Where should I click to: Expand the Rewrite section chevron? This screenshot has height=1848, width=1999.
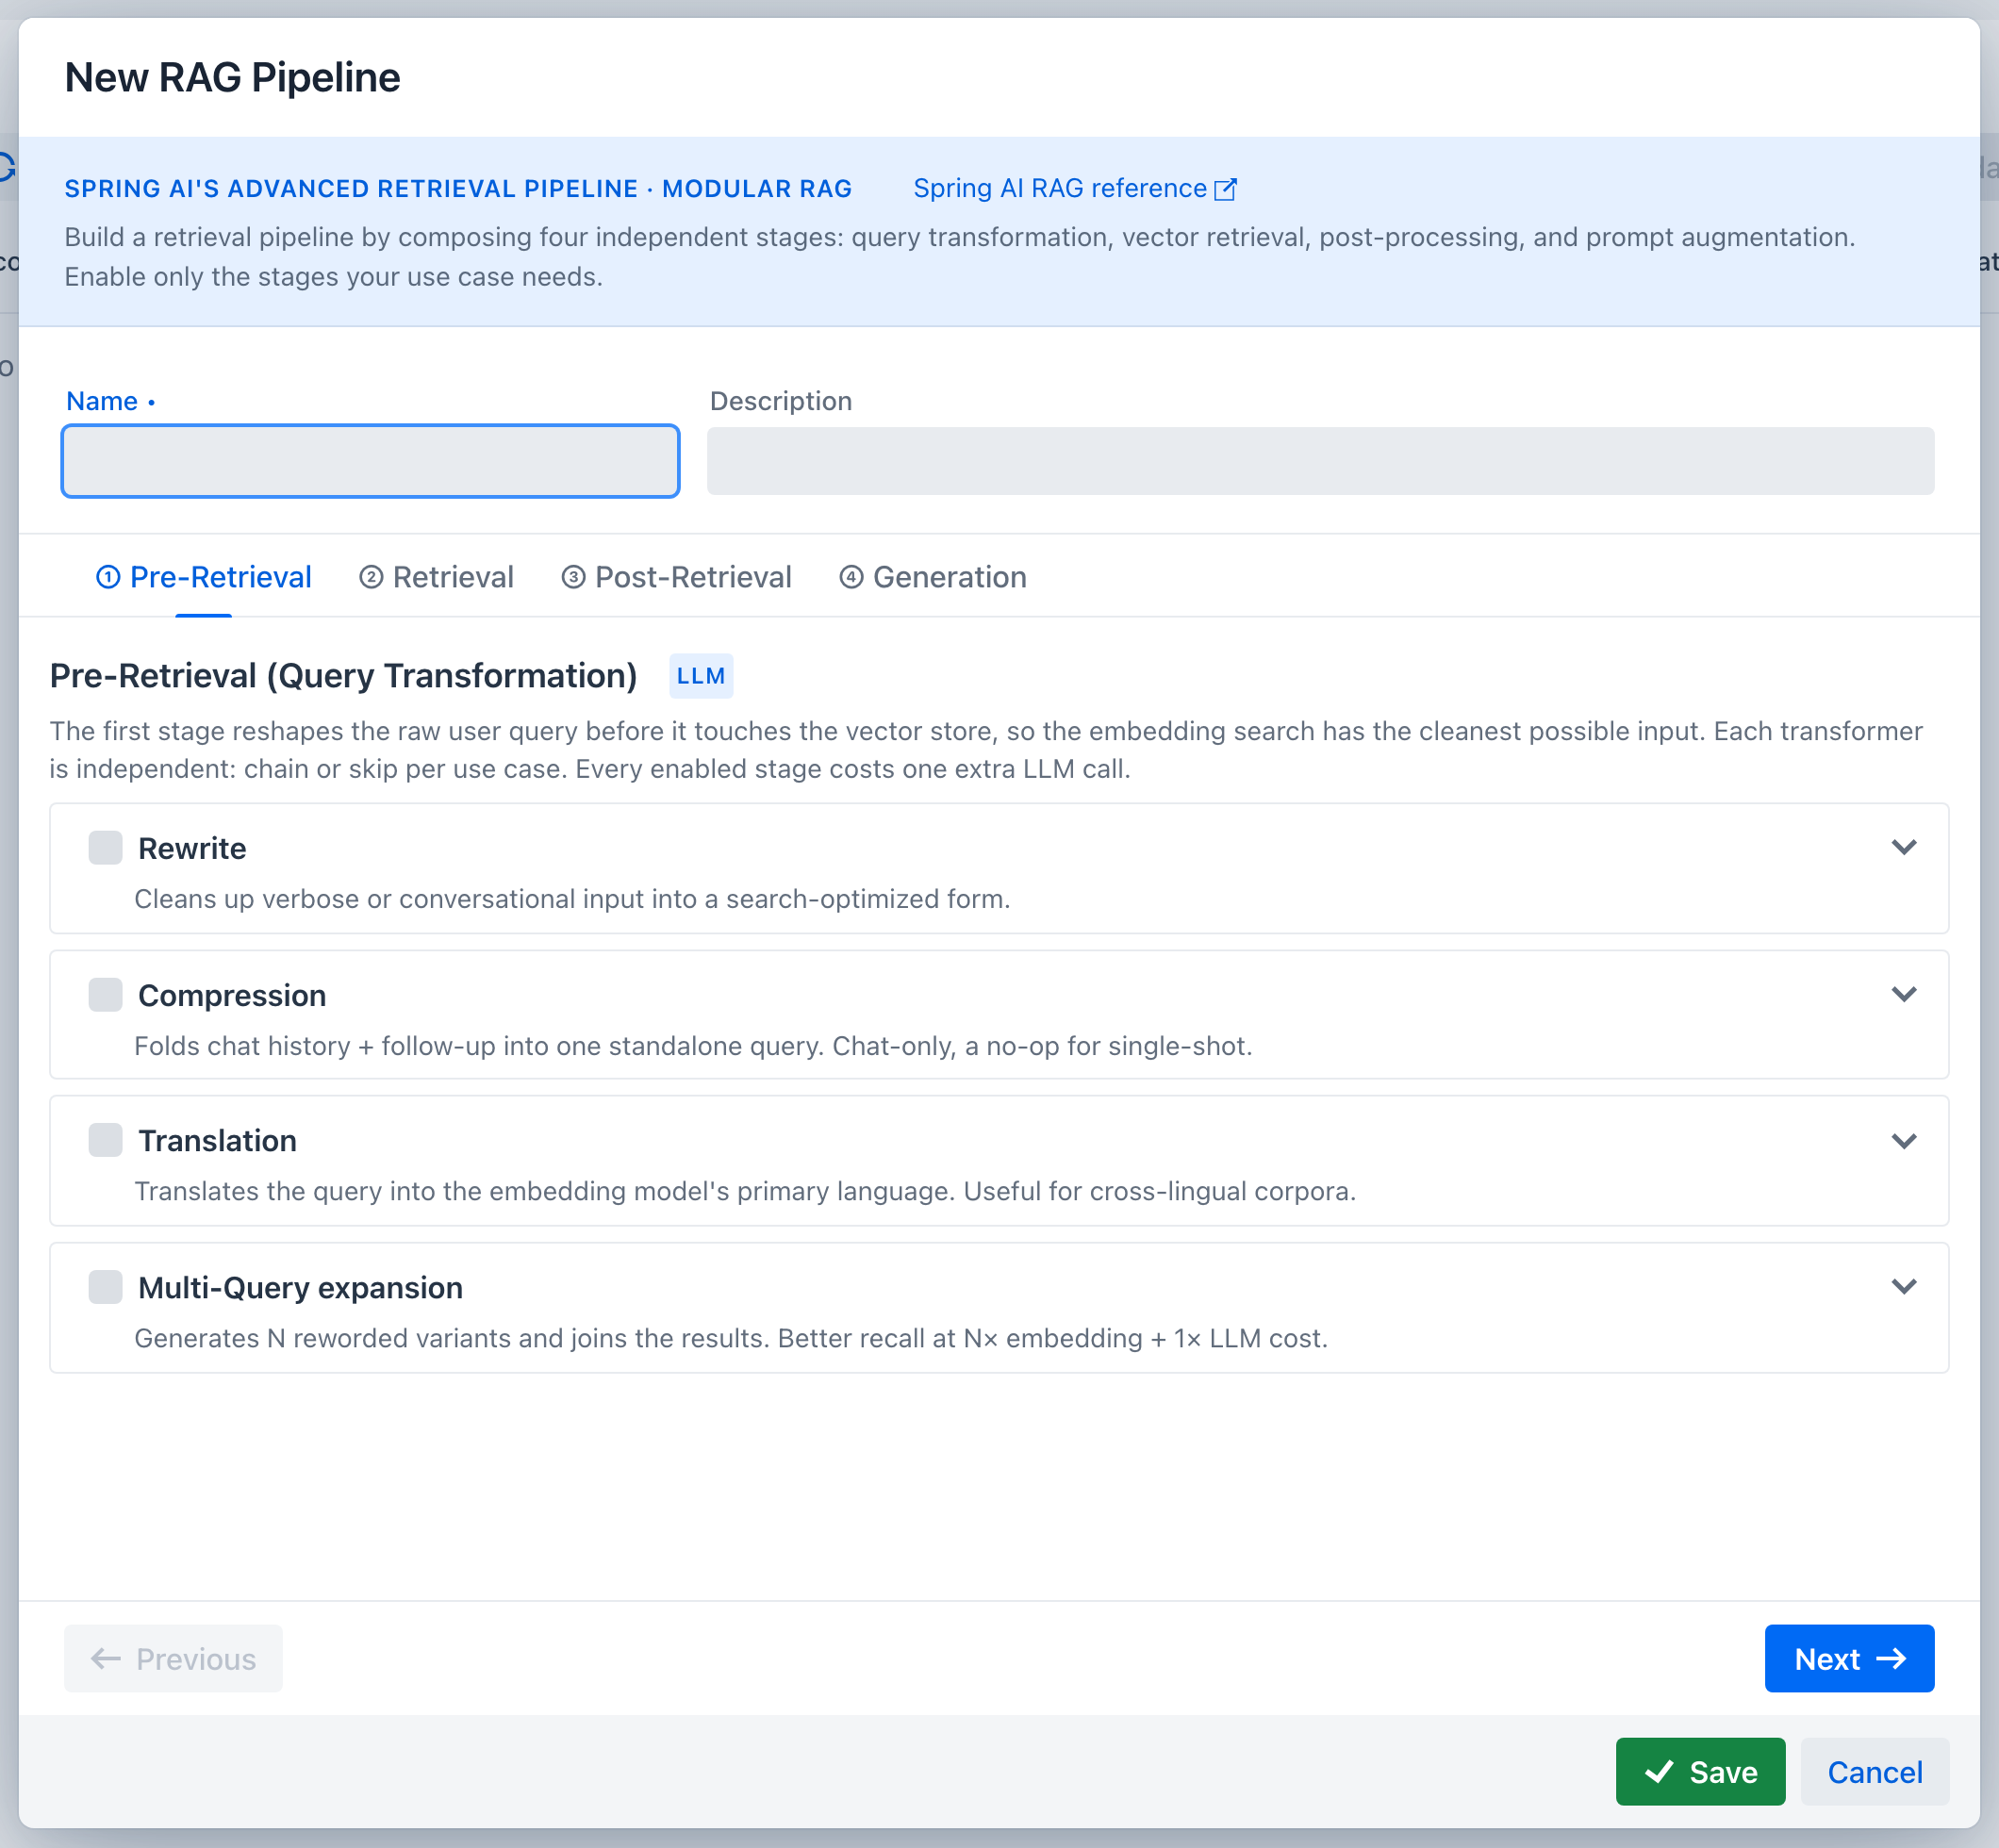pyautogui.click(x=1903, y=847)
